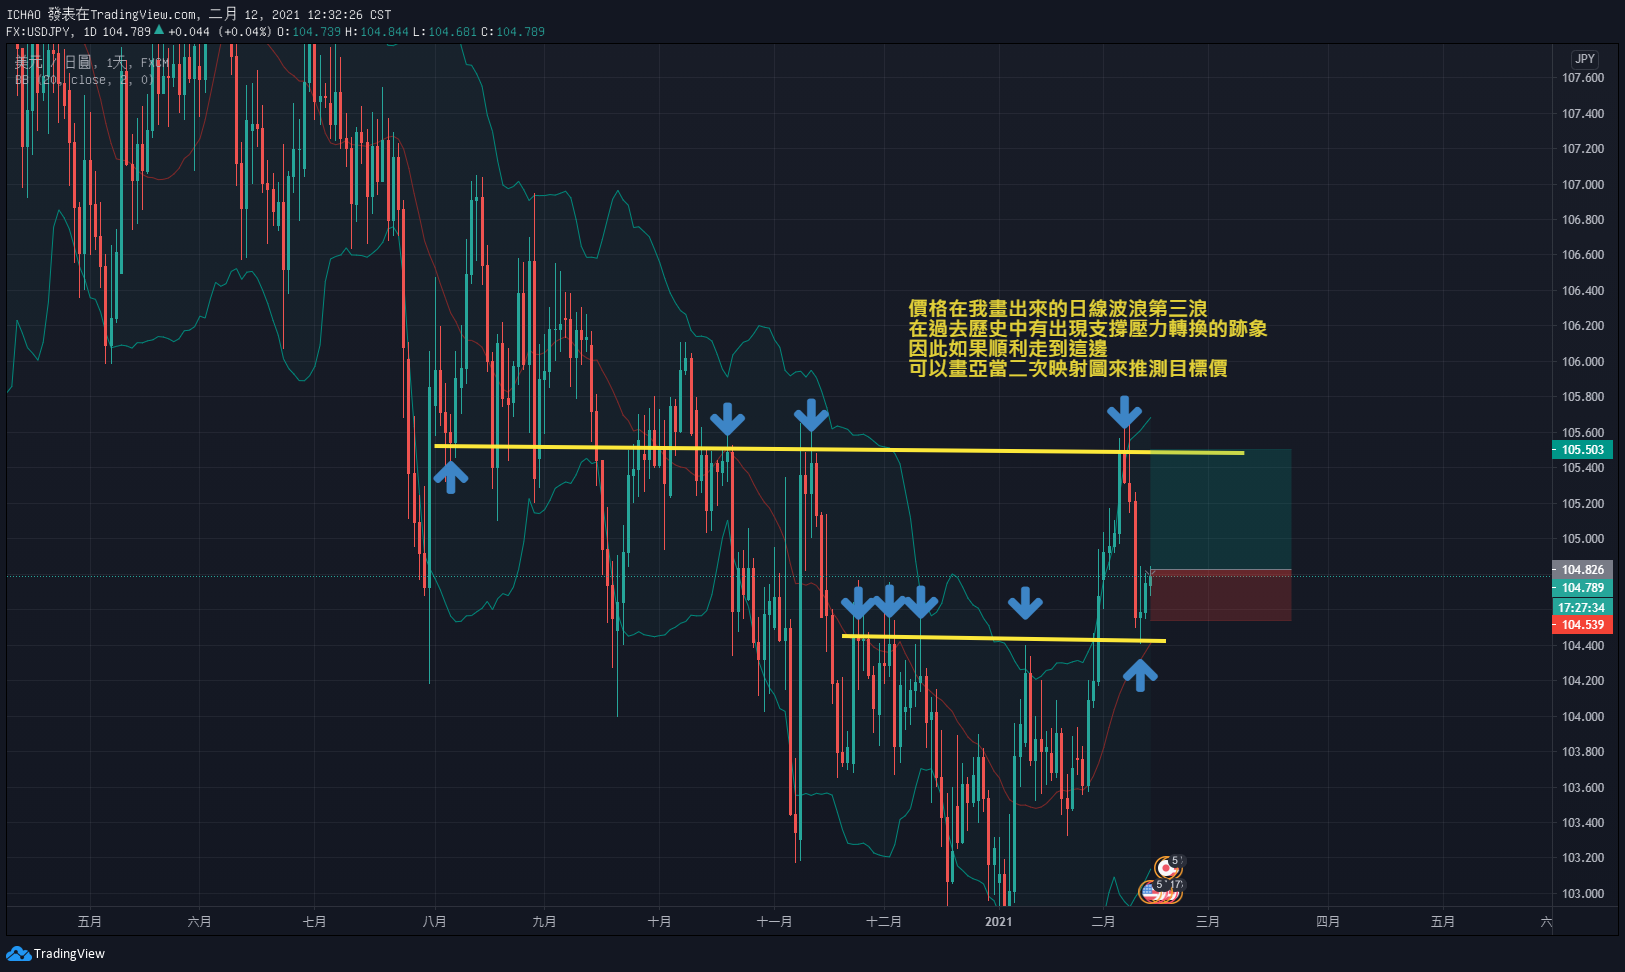Viewport: 1625px width, 972px height.
Task: Click the green up-triangle change indicator in header
Action: 158,30
